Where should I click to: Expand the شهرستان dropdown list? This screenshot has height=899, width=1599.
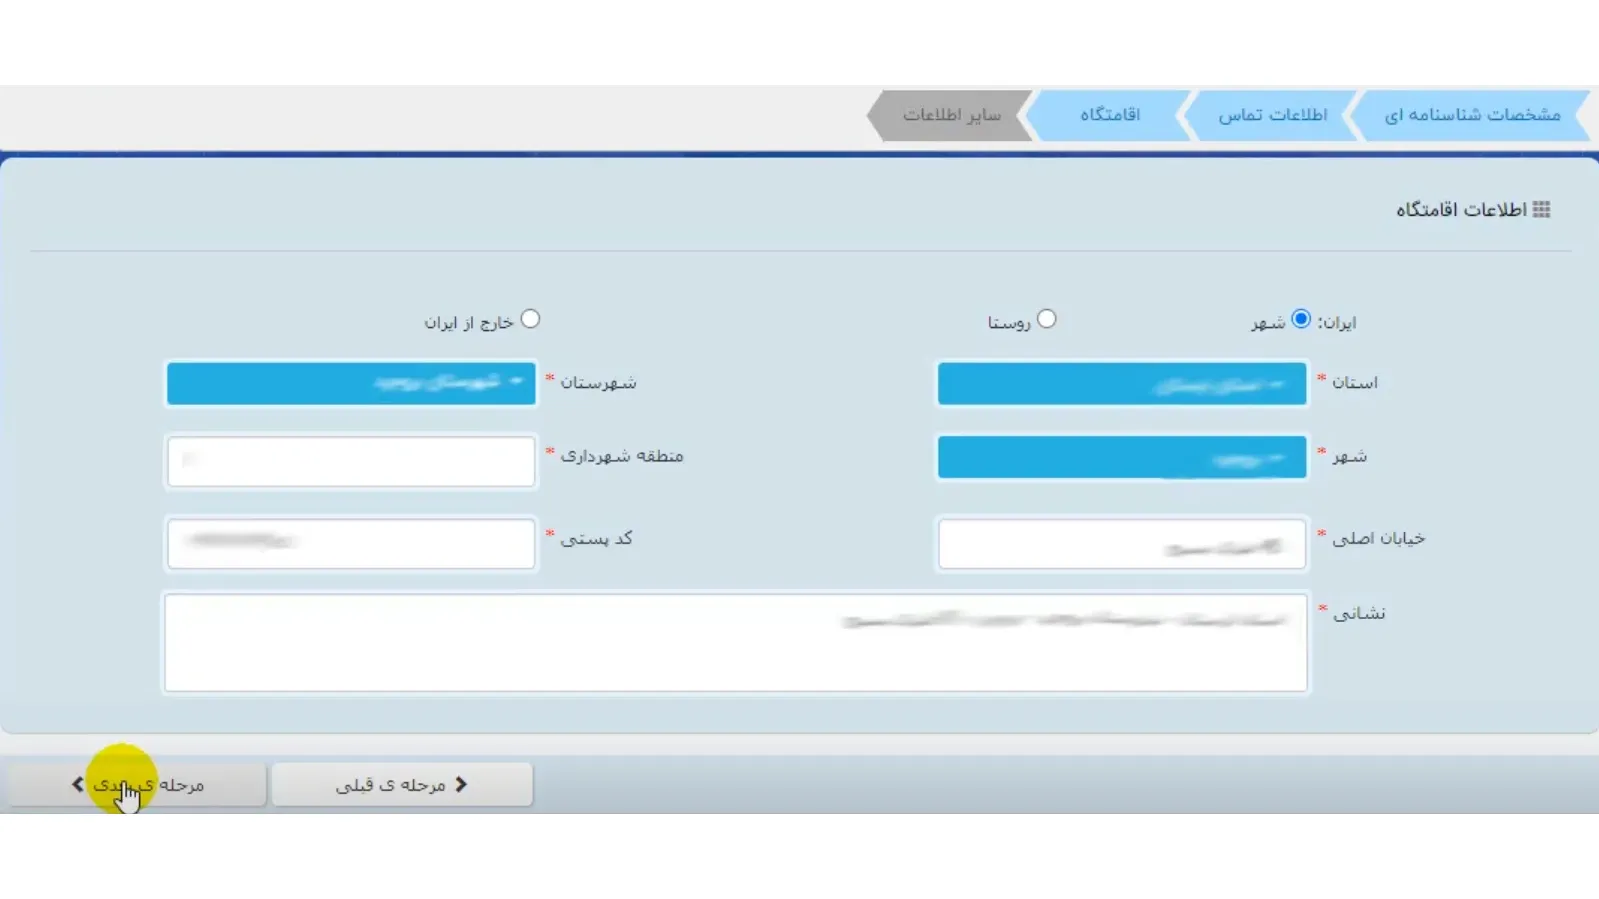coord(351,384)
